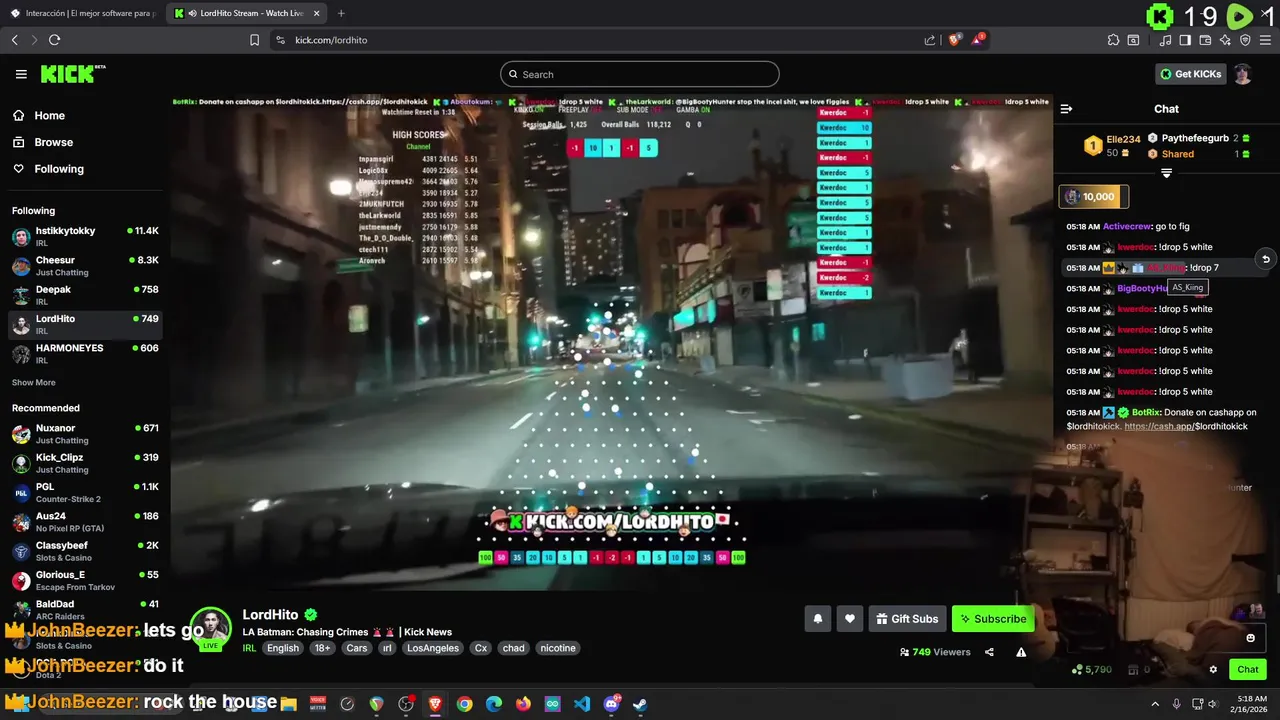Open a new browser tab
Viewport: 1280px width, 720px height.
(341, 13)
